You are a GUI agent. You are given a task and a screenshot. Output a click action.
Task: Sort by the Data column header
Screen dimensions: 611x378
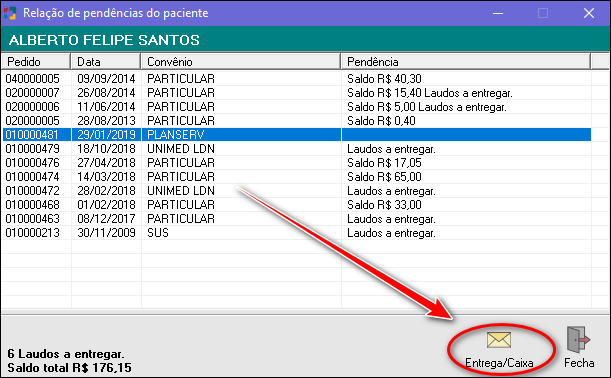tap(106, 62)
